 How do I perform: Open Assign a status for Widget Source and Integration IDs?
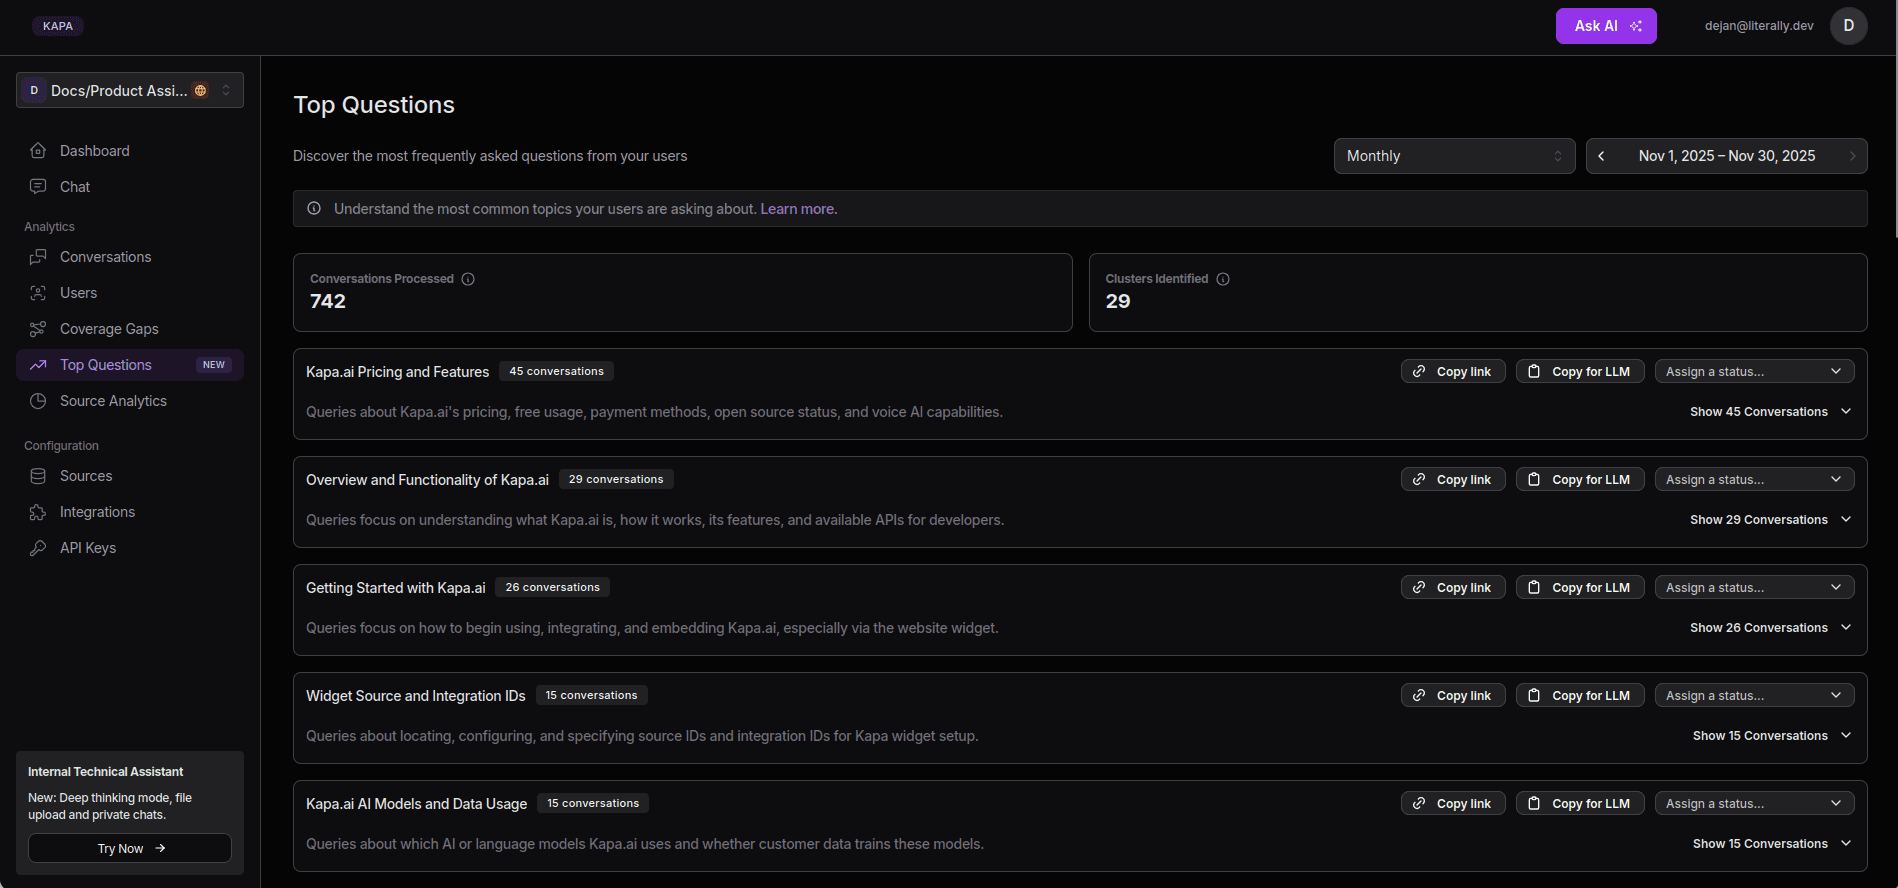coord(1754,695)
